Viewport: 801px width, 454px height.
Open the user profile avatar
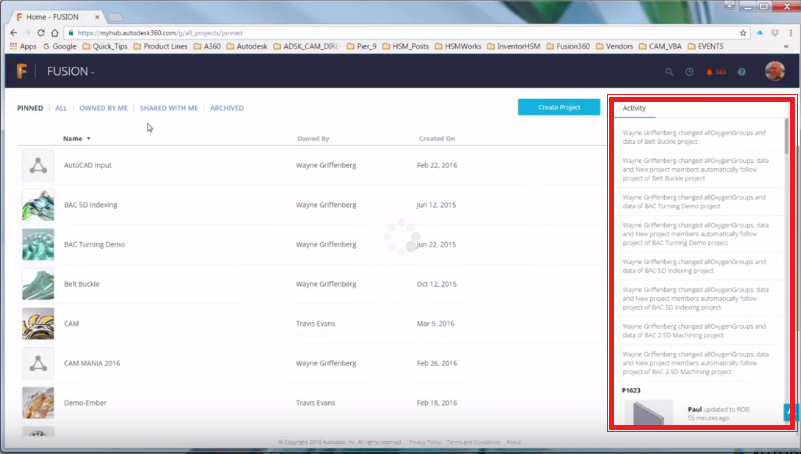click(x=774, y=71)
